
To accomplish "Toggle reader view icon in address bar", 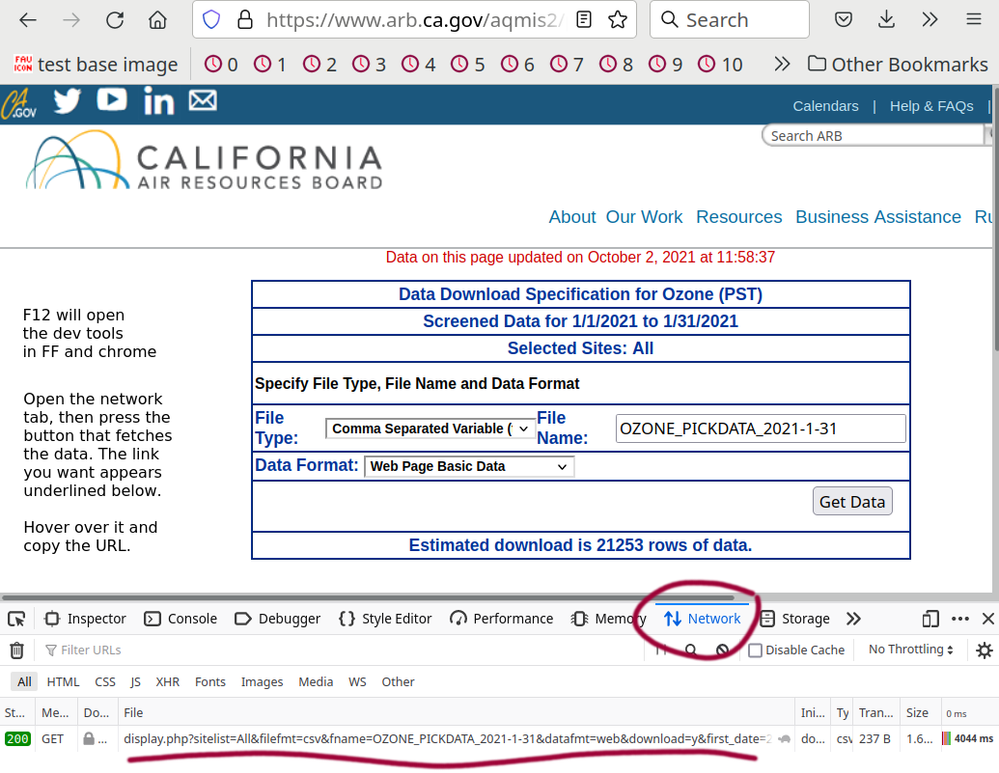I will point(584,20).
